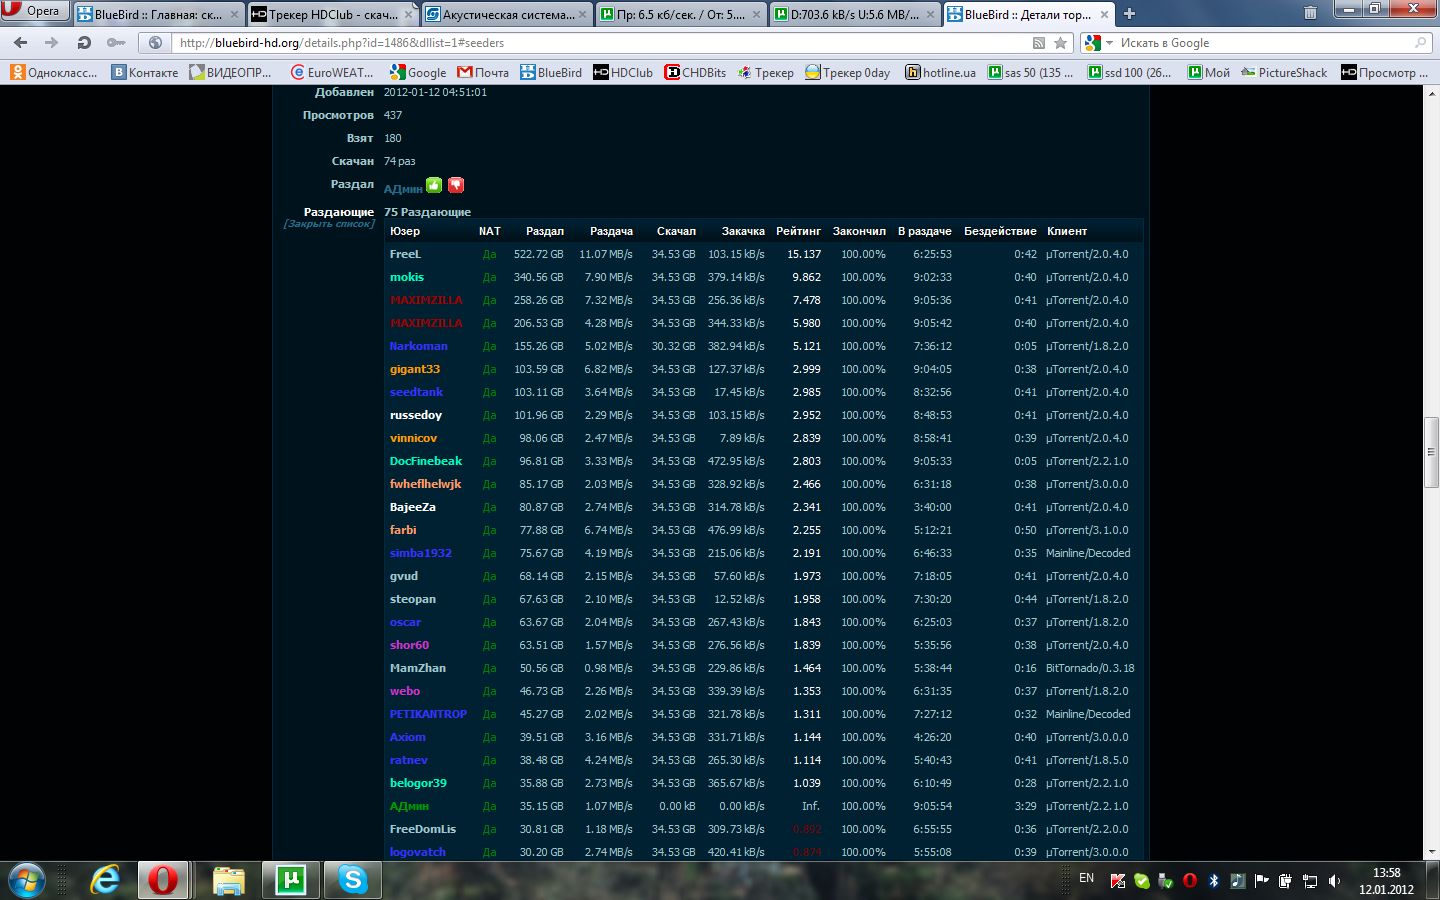This screenshot has height=900, width=1440.
Task: Open the hotline.ua bookmark
Action: 941,72
